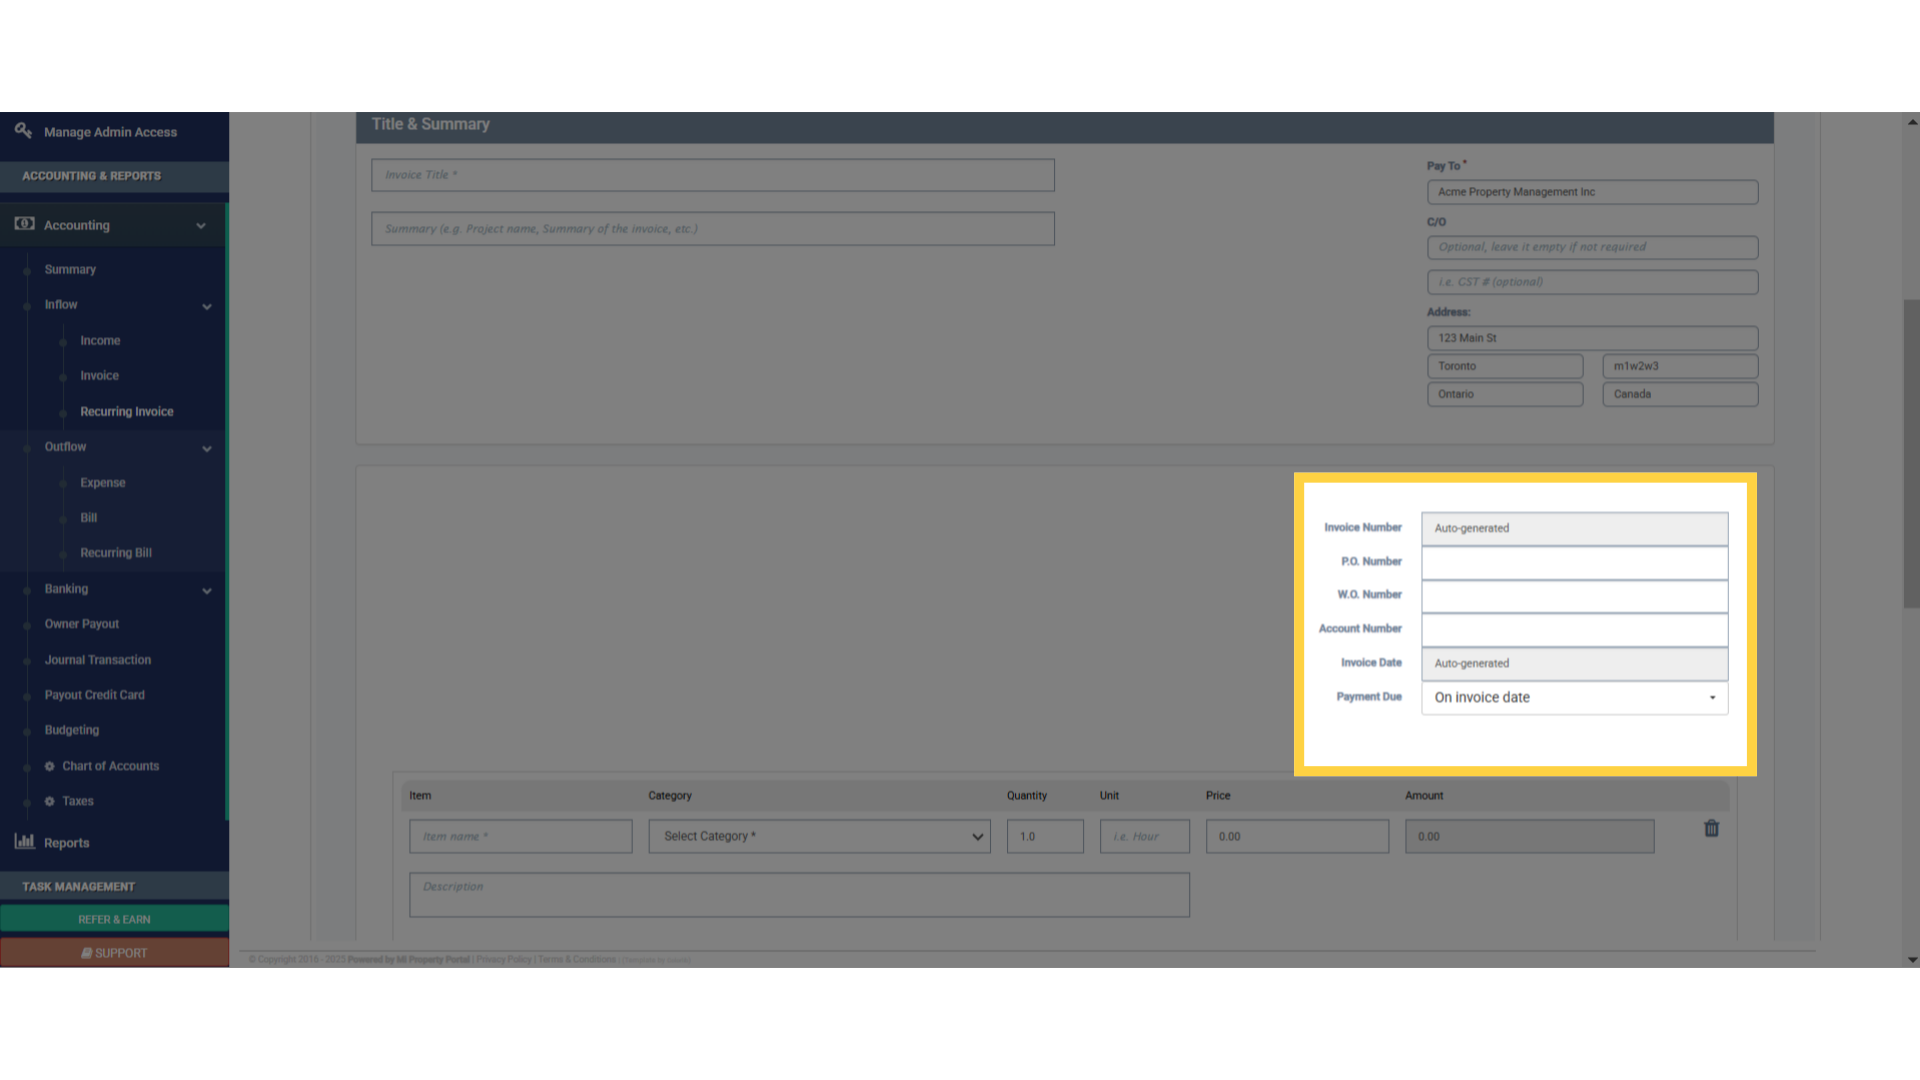Click the Reports bar chart icon
This screenshot has height=1080, width=1920.
coord(25,842)
